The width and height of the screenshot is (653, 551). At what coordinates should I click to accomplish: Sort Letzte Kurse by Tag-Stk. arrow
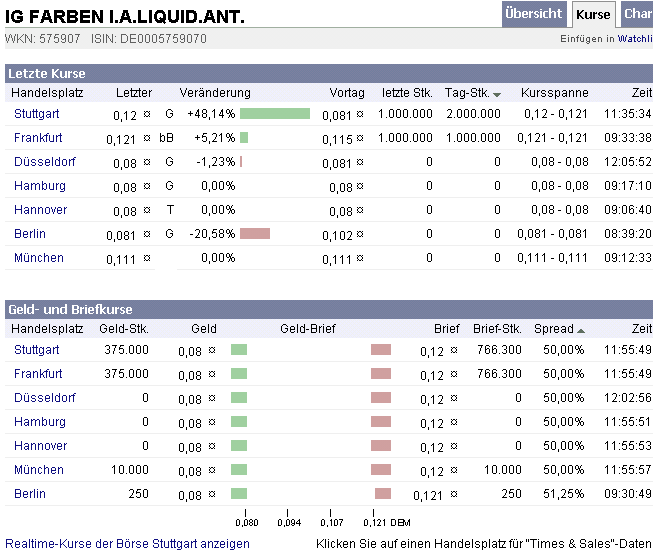click(497, 95)
